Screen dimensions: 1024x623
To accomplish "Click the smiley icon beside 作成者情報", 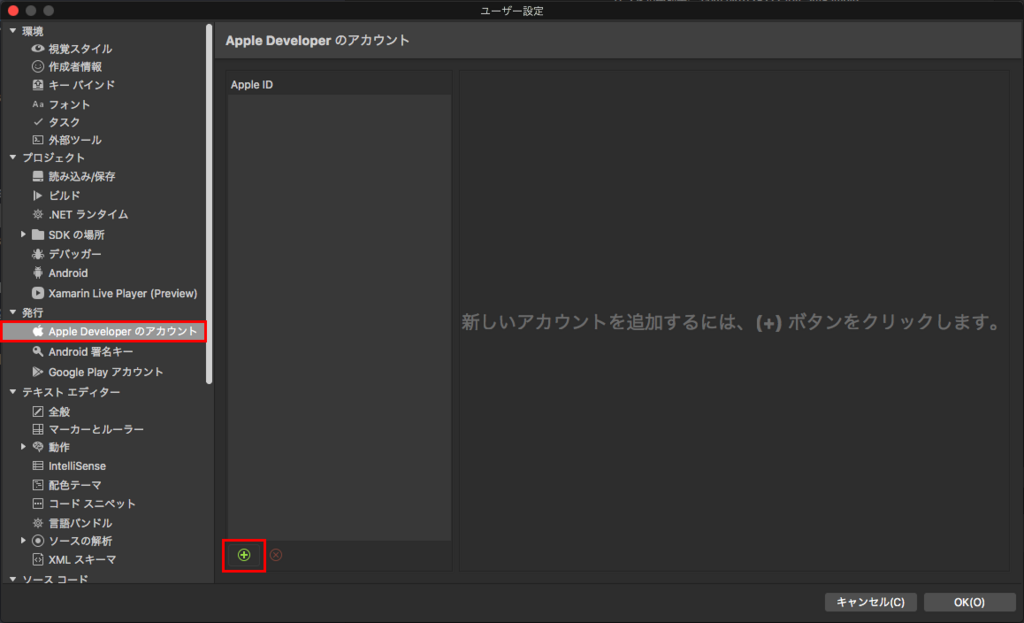I will tap(38, 67).
